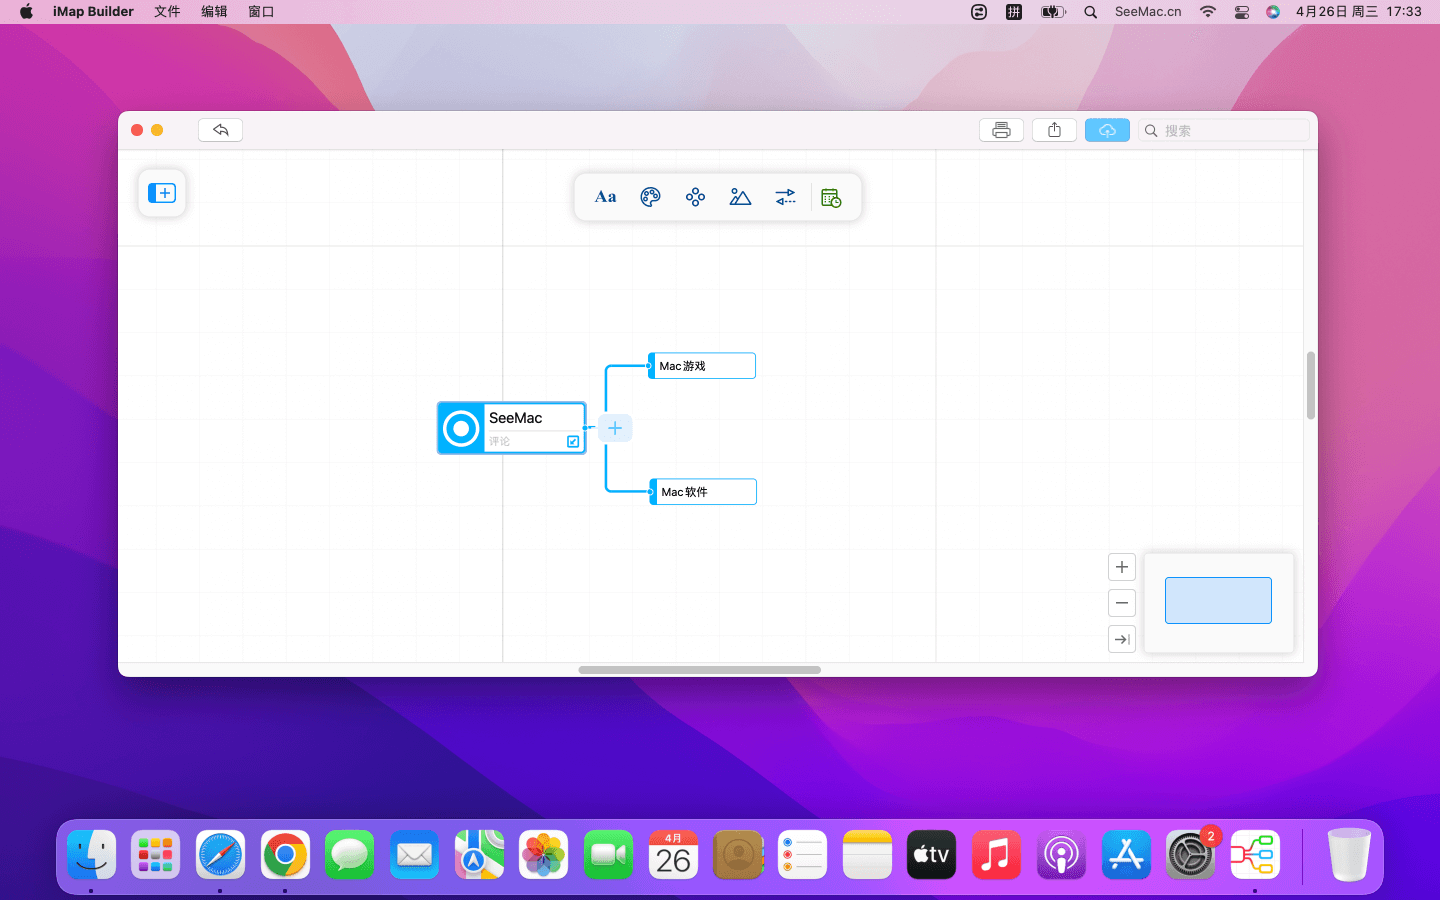This screenshot has height=900, width=1440.
Task: Click the insert image icon
Action: point(740,197)
